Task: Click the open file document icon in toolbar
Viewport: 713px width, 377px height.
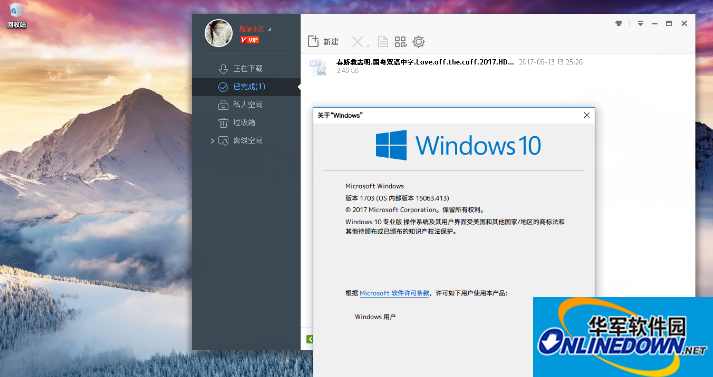Action: click(x=383, y=42)
